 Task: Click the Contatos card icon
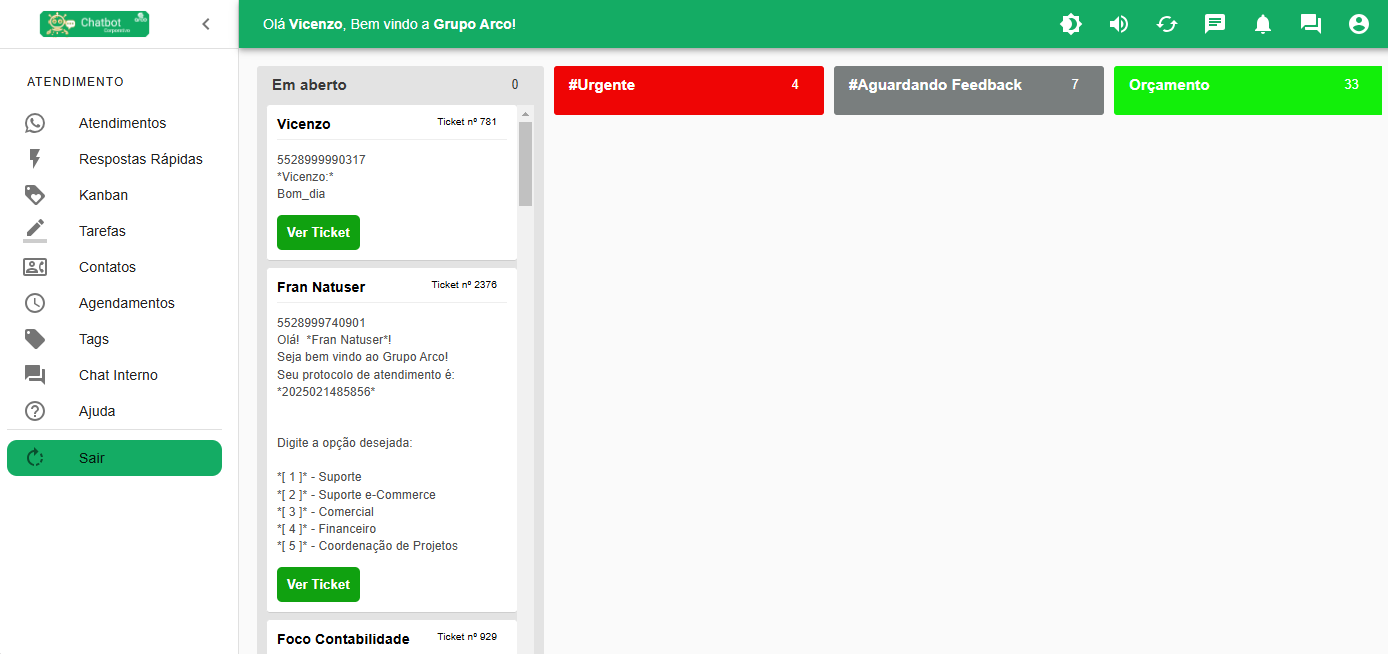pyautogui.click(x=35, y=267)
